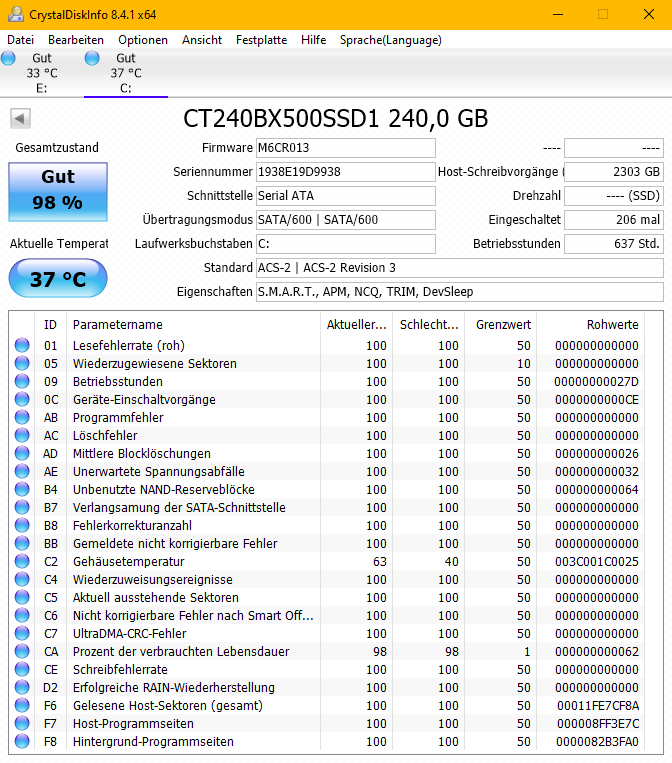Click status orb for row 09 Betriebsstunden
The image size is (672, 763).
pyautogui.click(x=22, y=381)
